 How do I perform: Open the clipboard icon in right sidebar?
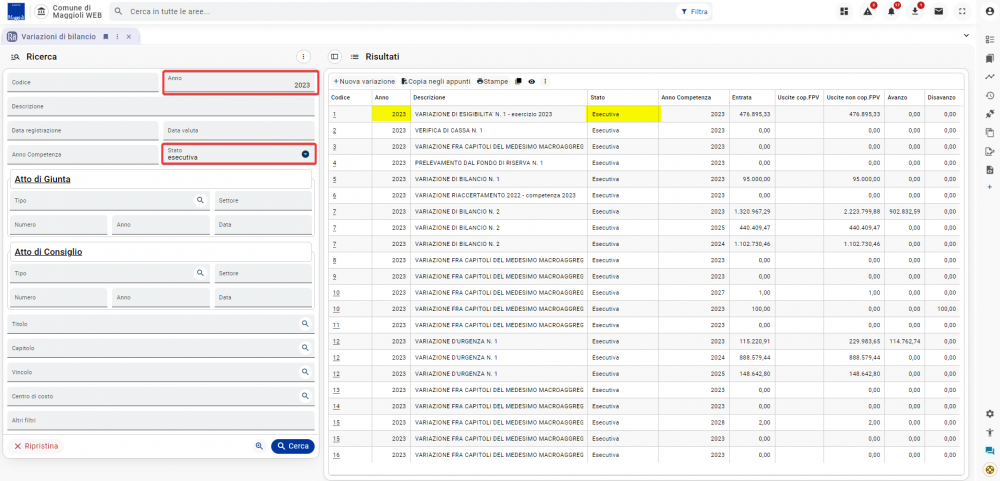pos(990,133)
